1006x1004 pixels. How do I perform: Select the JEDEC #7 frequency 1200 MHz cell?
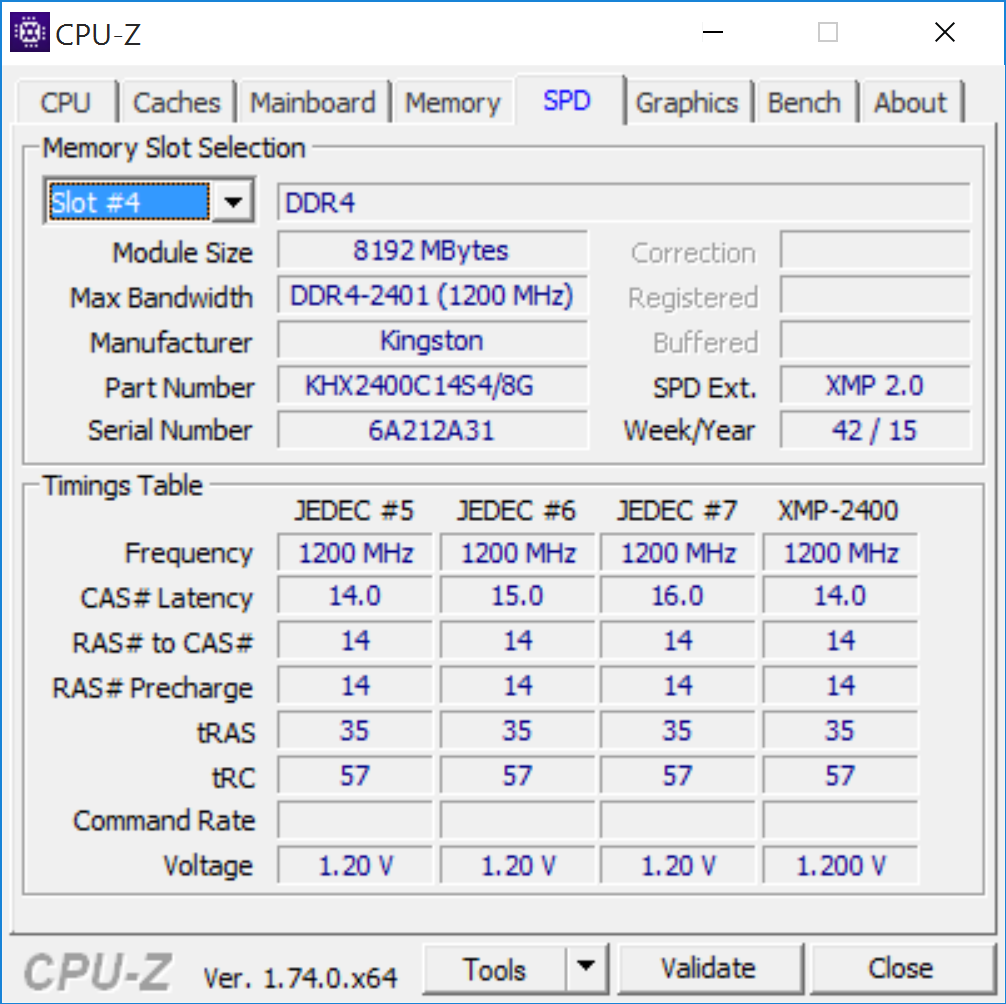point(678,552)
